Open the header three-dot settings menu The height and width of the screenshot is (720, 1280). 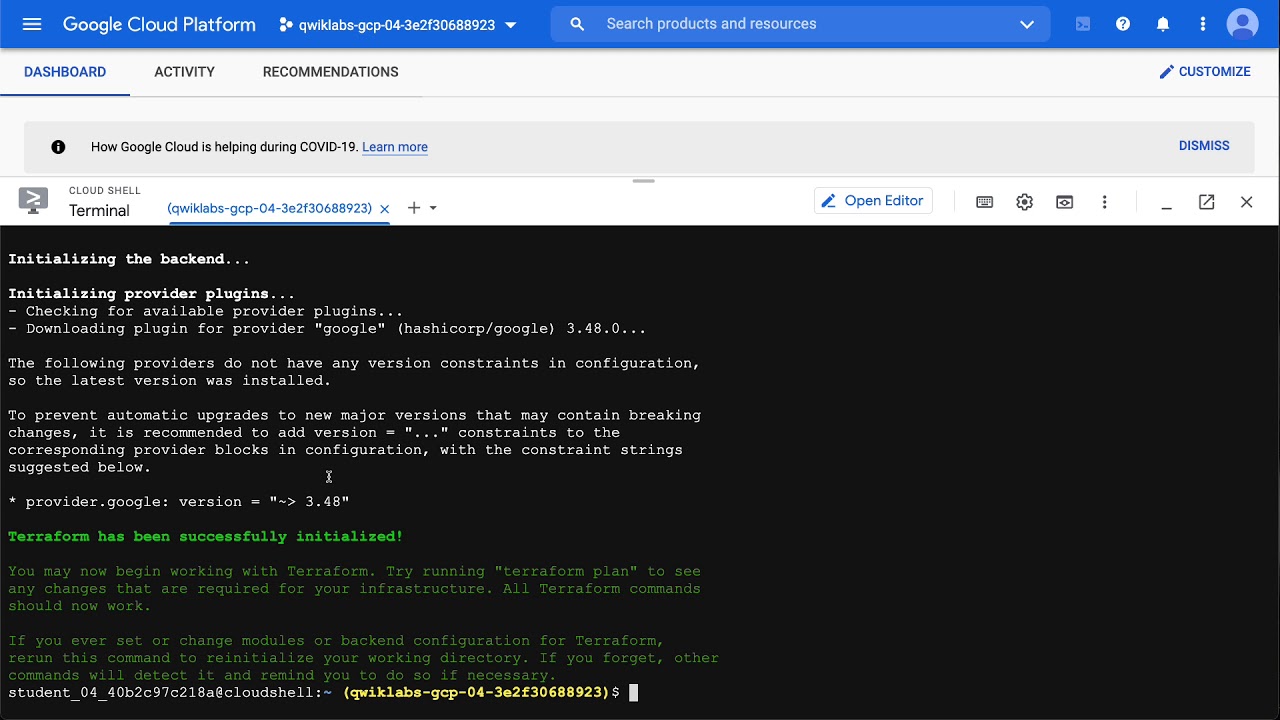[1203, 24]
